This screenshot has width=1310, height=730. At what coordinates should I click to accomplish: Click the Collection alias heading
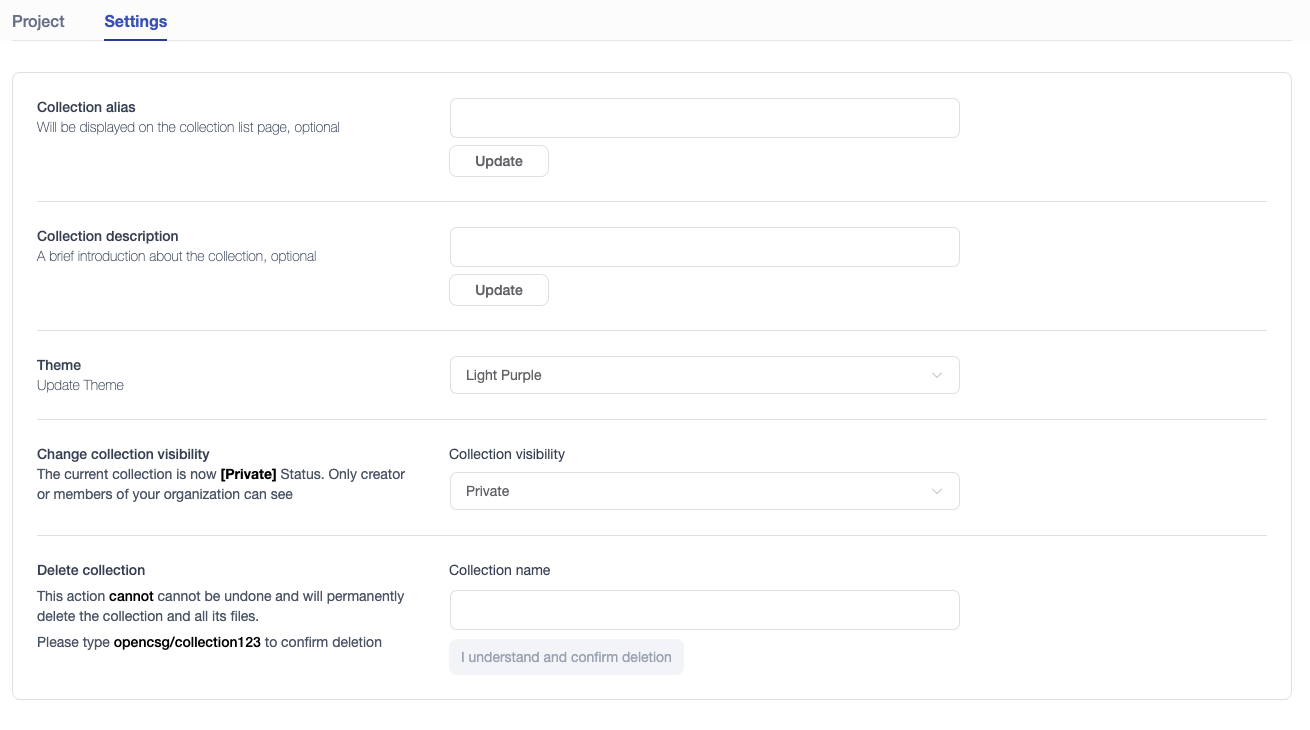pos(86,107)
